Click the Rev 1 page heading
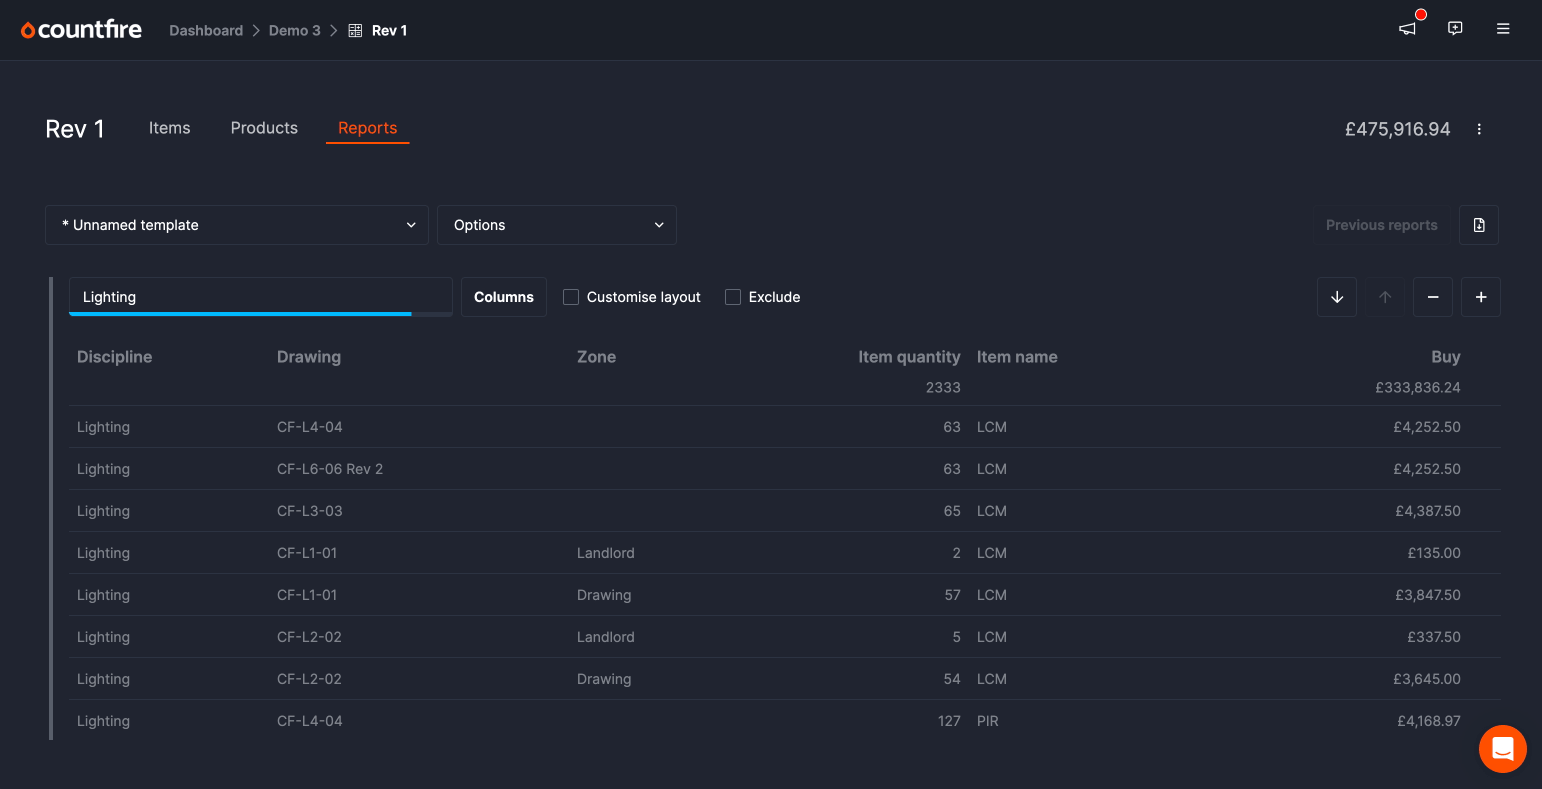 coord(75,129)
